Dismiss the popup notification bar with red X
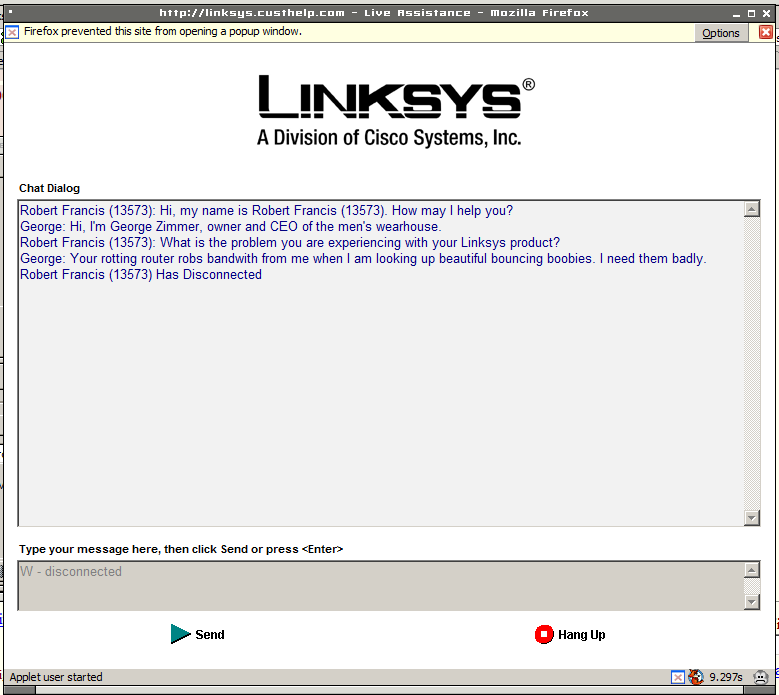 pos(766,32)
